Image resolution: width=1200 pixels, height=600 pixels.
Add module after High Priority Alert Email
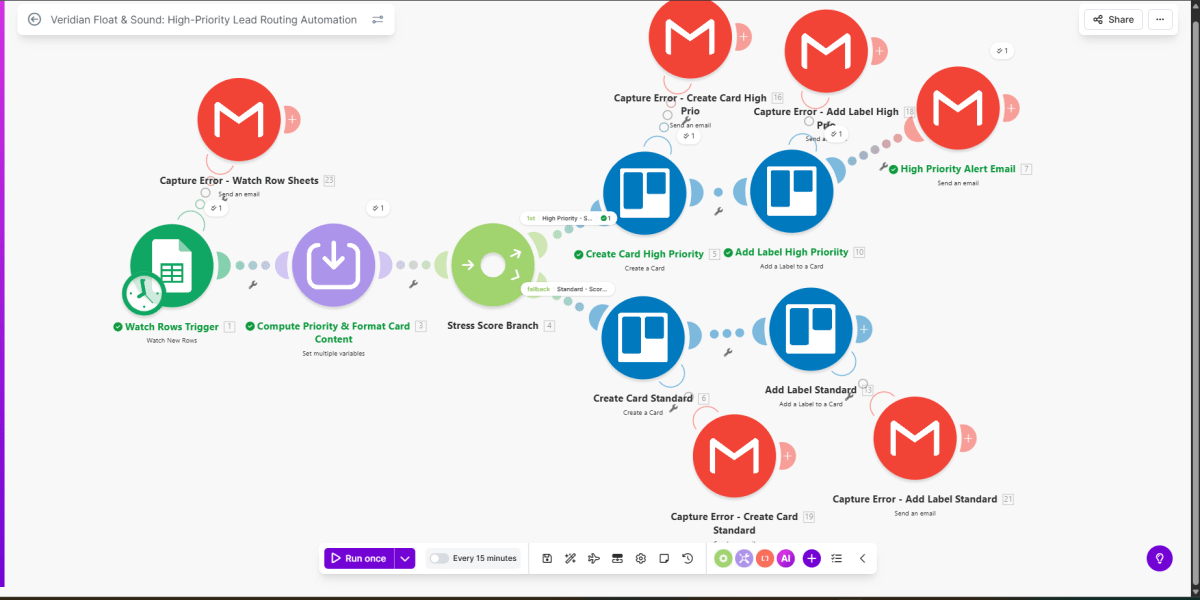[1011, 108]
